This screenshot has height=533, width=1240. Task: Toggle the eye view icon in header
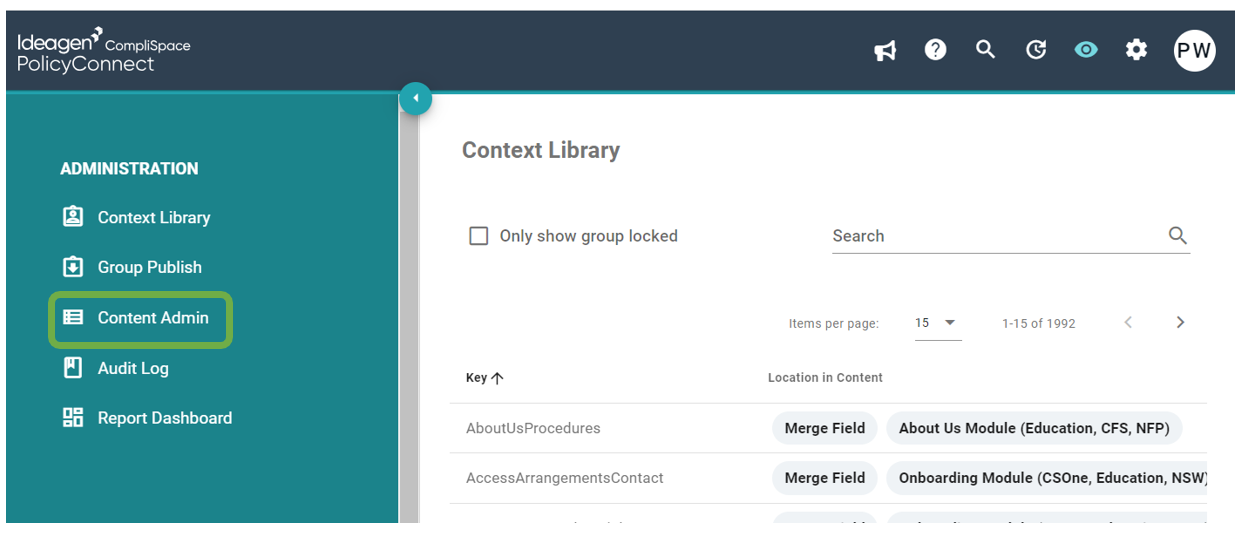[x=1086, y=49]
